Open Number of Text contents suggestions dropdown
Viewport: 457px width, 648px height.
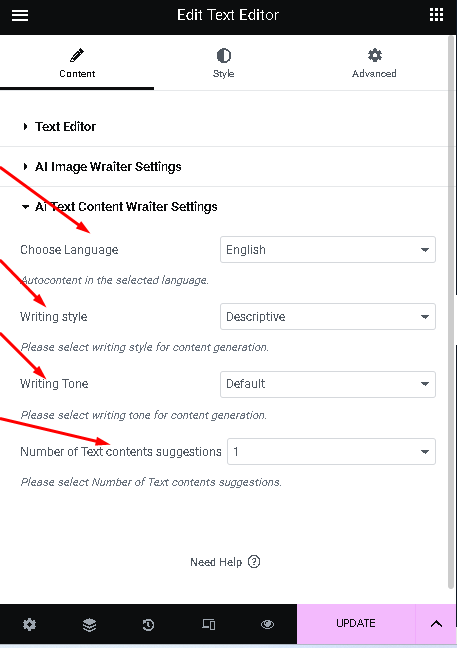pos(331,451)
